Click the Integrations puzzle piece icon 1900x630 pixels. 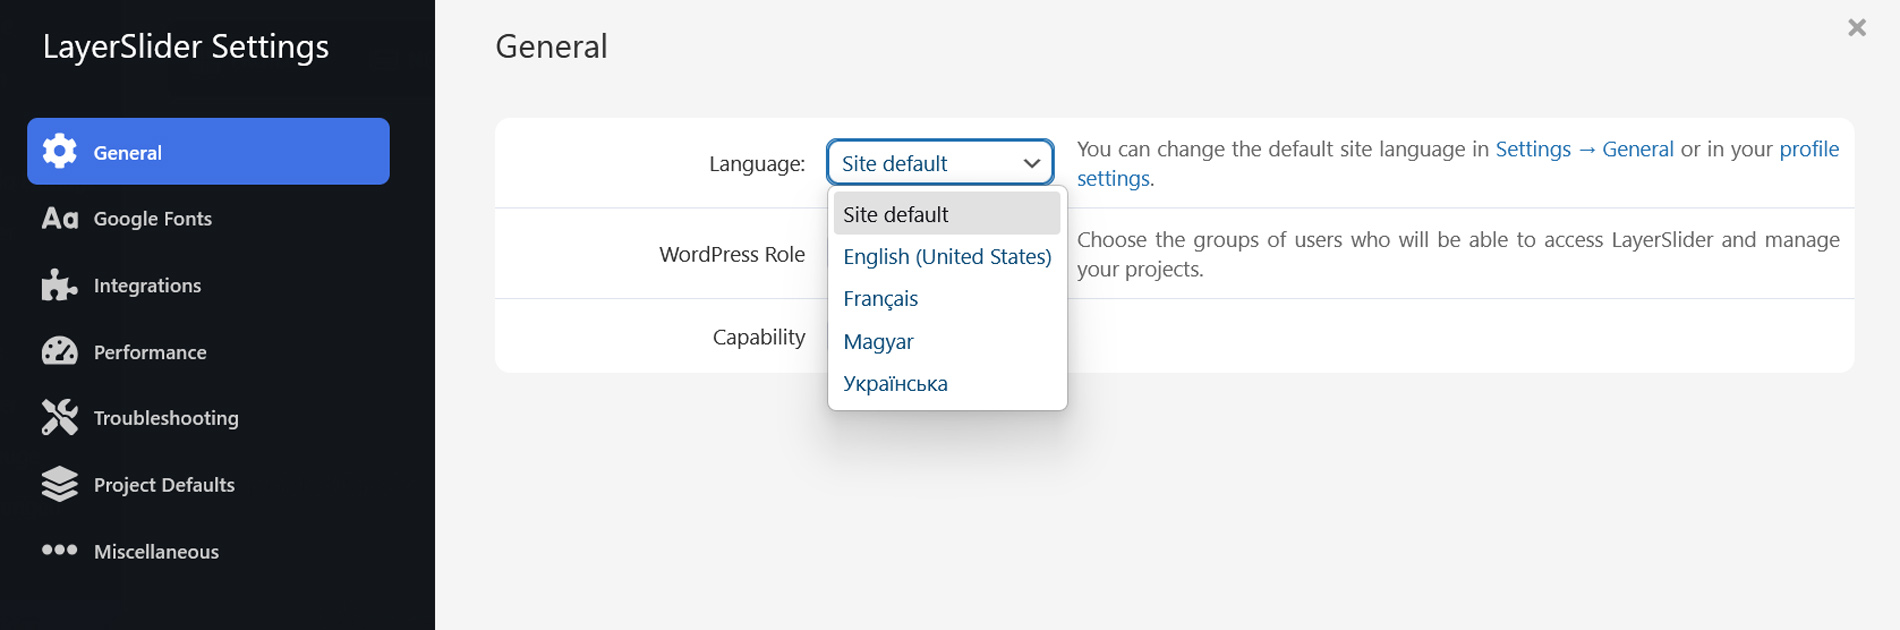click(59, 285)
